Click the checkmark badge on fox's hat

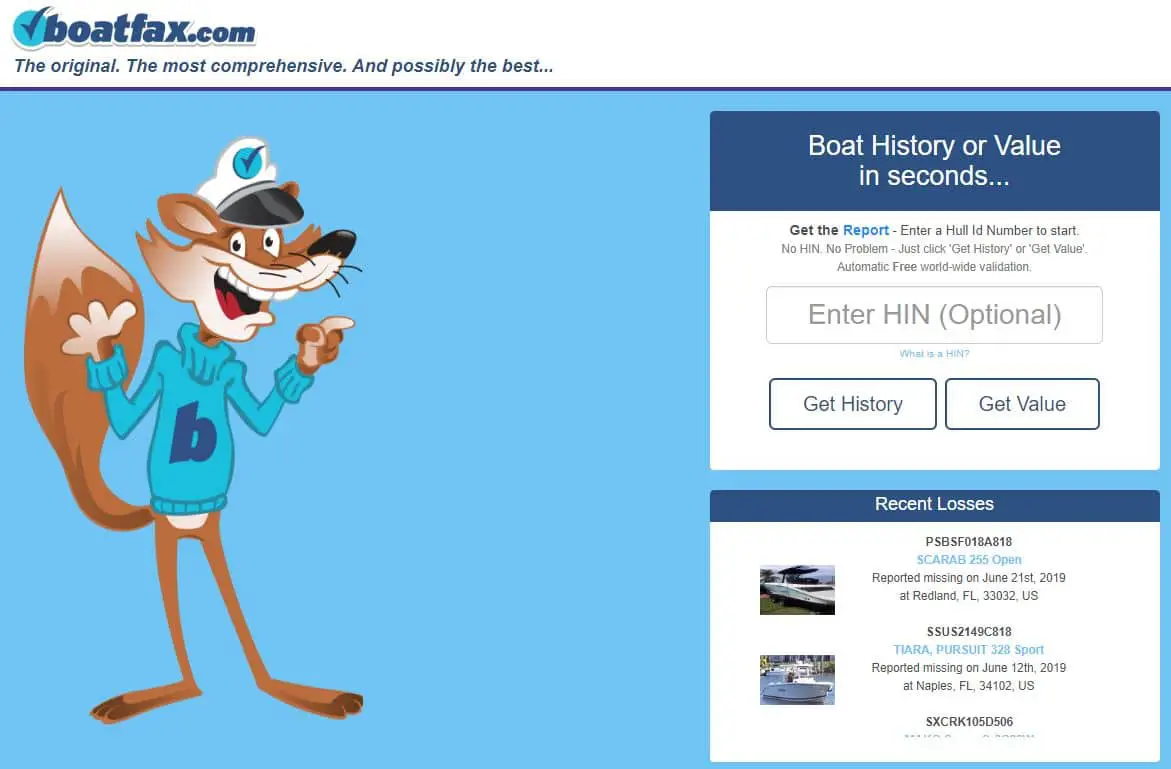pos(247,160)
